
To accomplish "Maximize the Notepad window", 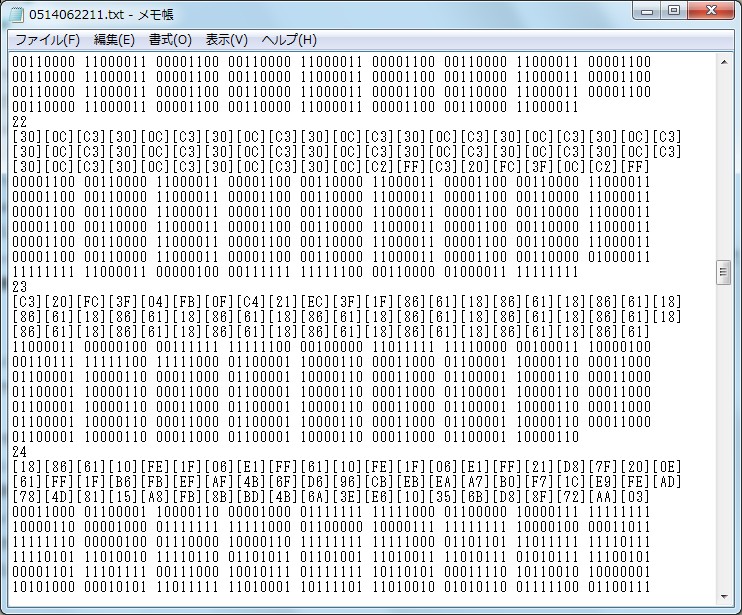I will coord(674,11).
